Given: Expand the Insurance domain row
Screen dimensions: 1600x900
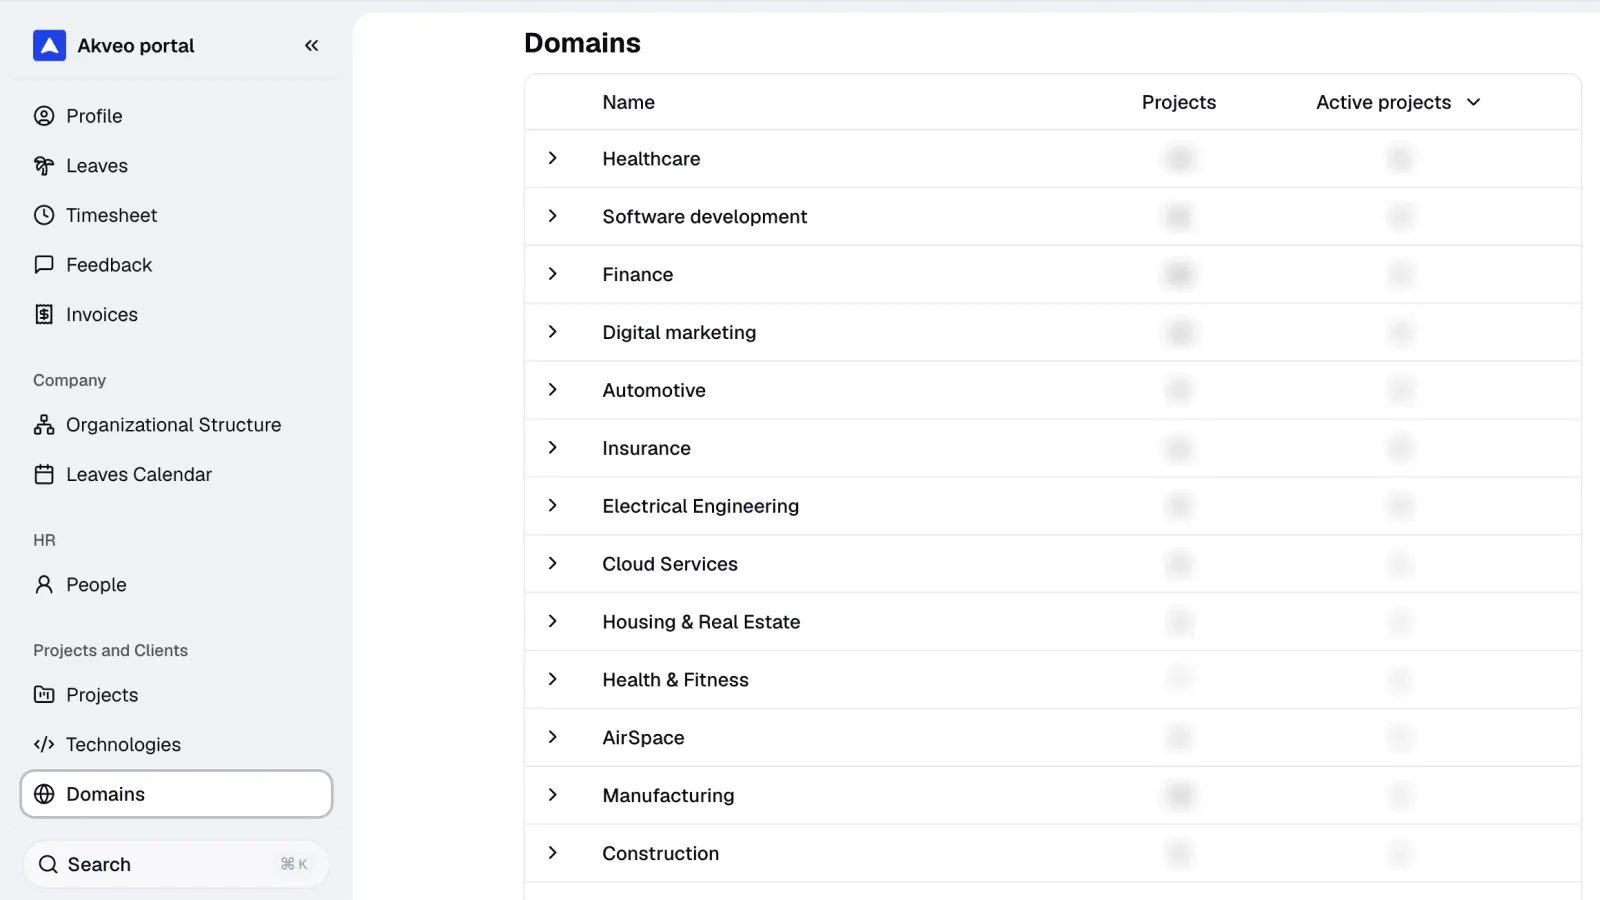Looking at the screenshot, I should [553, 448].
